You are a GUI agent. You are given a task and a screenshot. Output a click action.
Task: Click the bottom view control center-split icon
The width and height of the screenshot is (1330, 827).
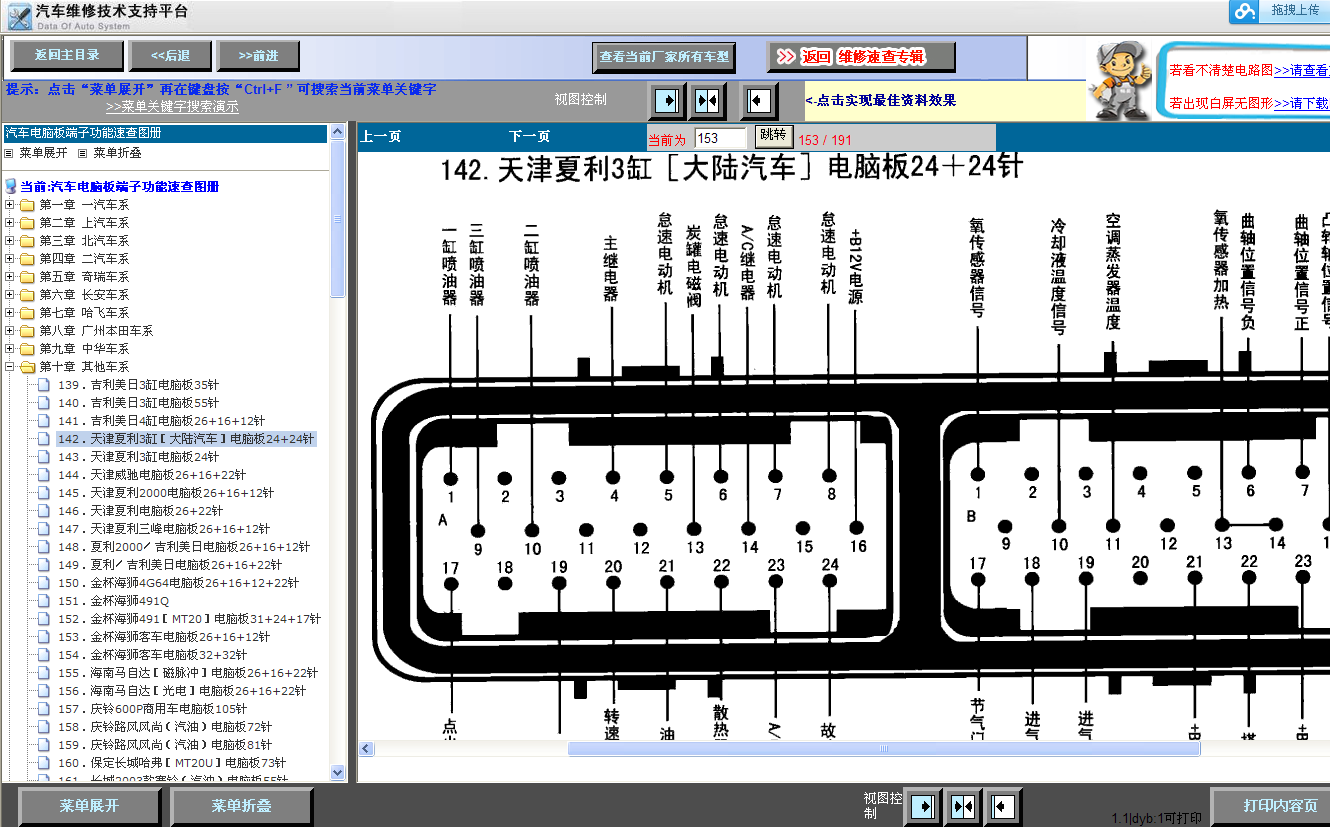click(x=963, y=806)
